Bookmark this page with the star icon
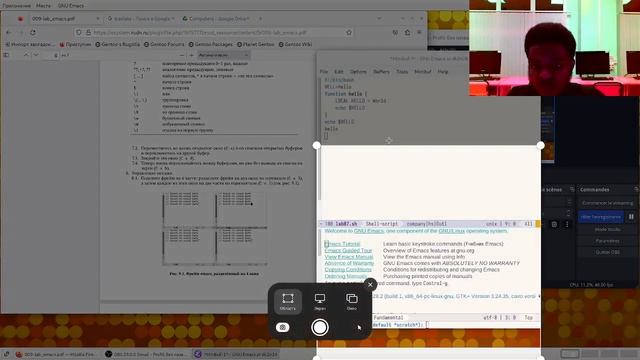640x360 pixels. 349,32
